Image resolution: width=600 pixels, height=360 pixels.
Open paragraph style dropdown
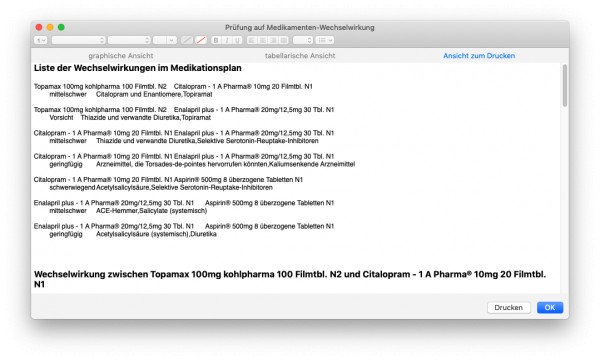pos(41,40)
